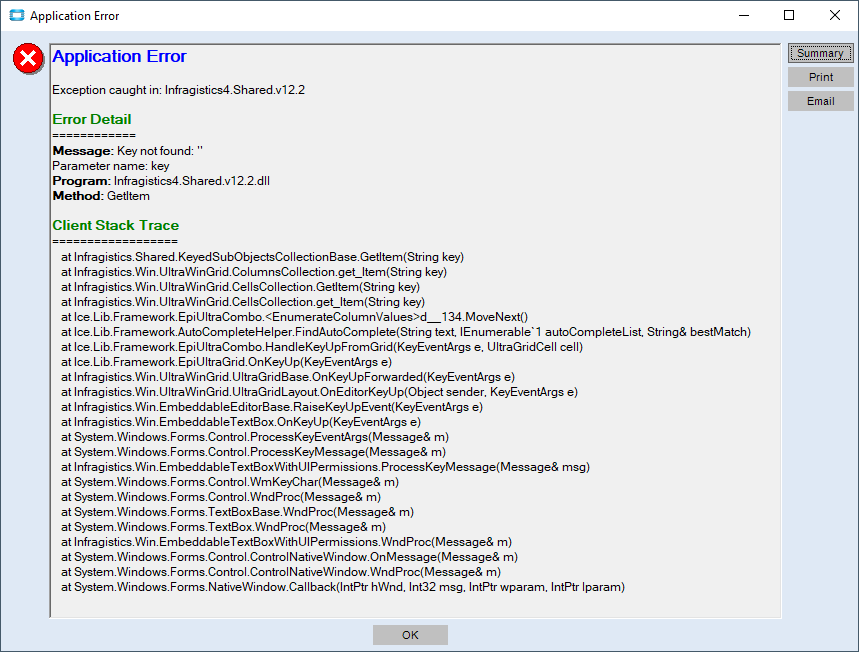859x652 pixels.
Task: Click the KeyedSubObjectsCollectionBase.GetItem stack line
Action: click(x=262, y=257)
